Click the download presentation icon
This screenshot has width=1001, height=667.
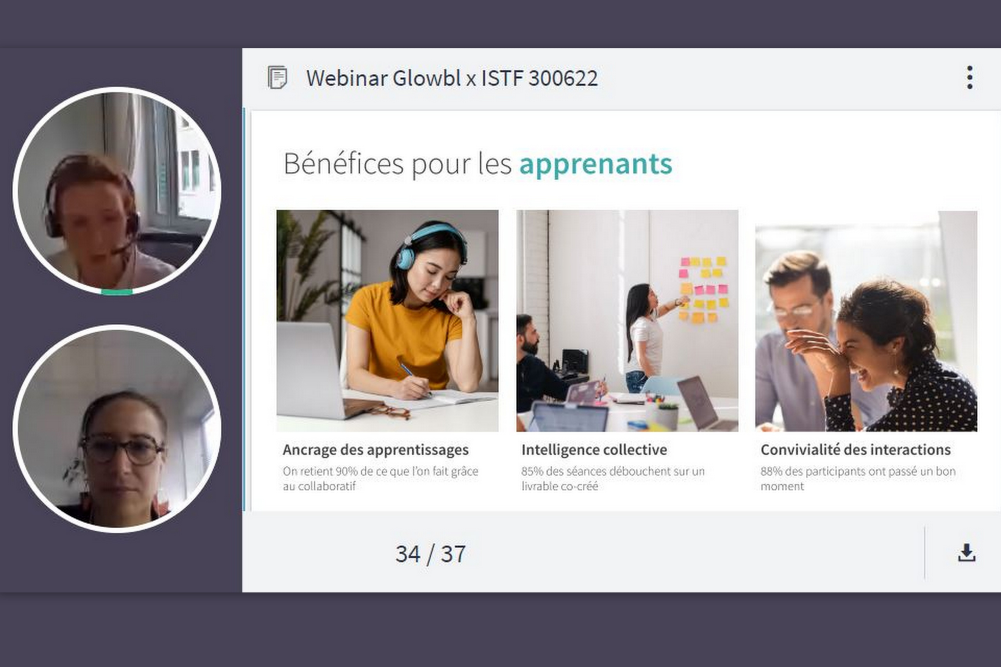coord(967,553)
